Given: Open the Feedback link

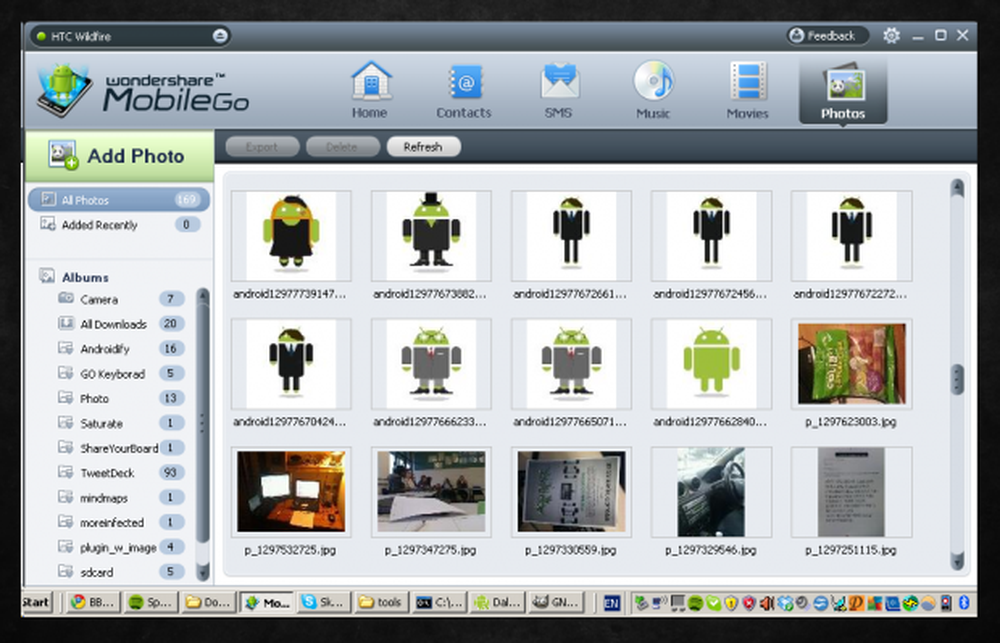Looking at the screenshot, I should 827,36.
